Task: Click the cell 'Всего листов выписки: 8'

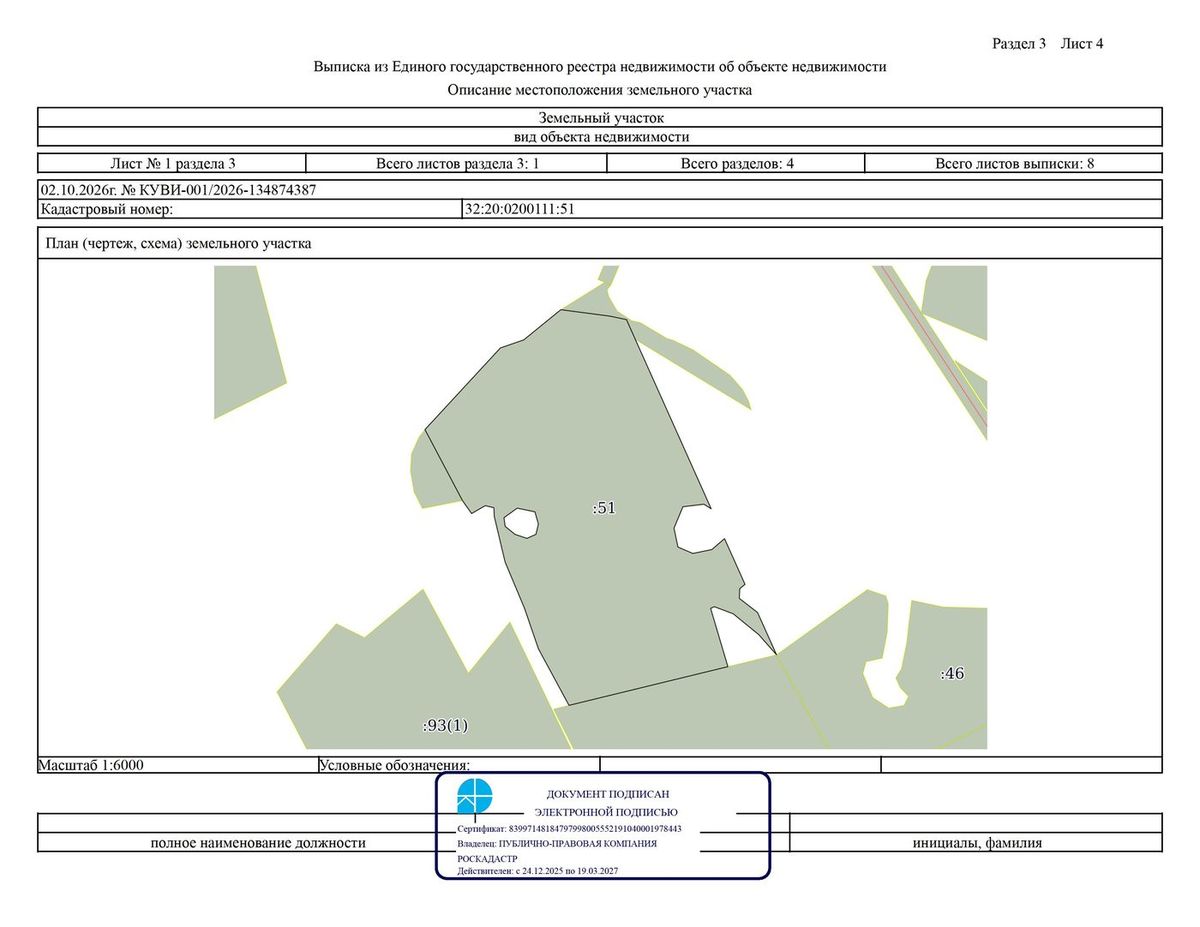Action: point(1014,163)
